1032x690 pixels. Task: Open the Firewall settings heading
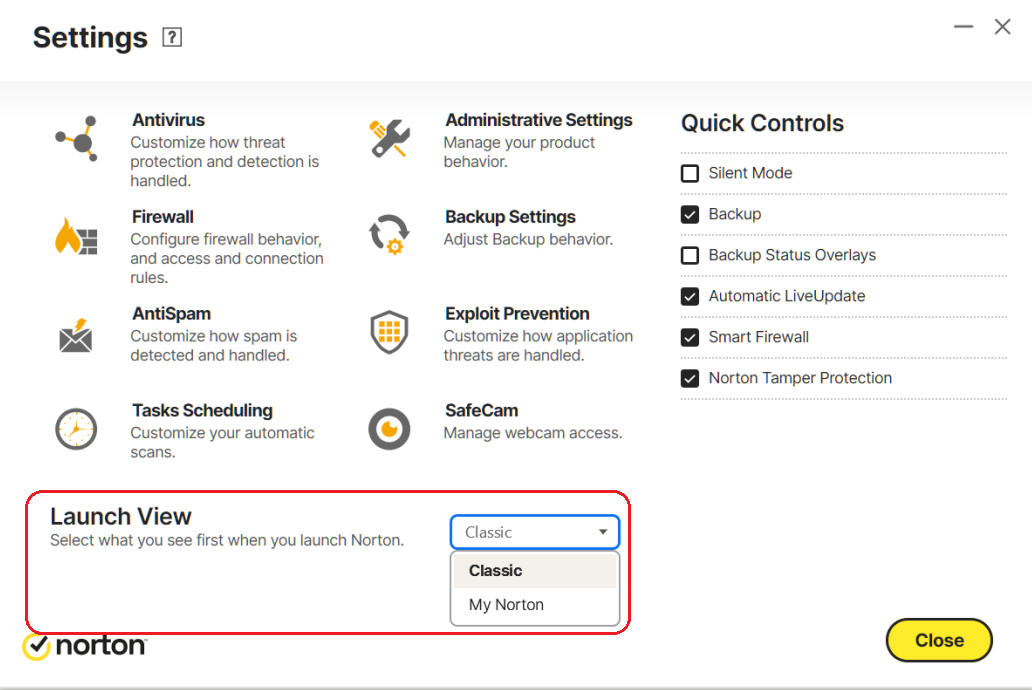tap(163, 217)
